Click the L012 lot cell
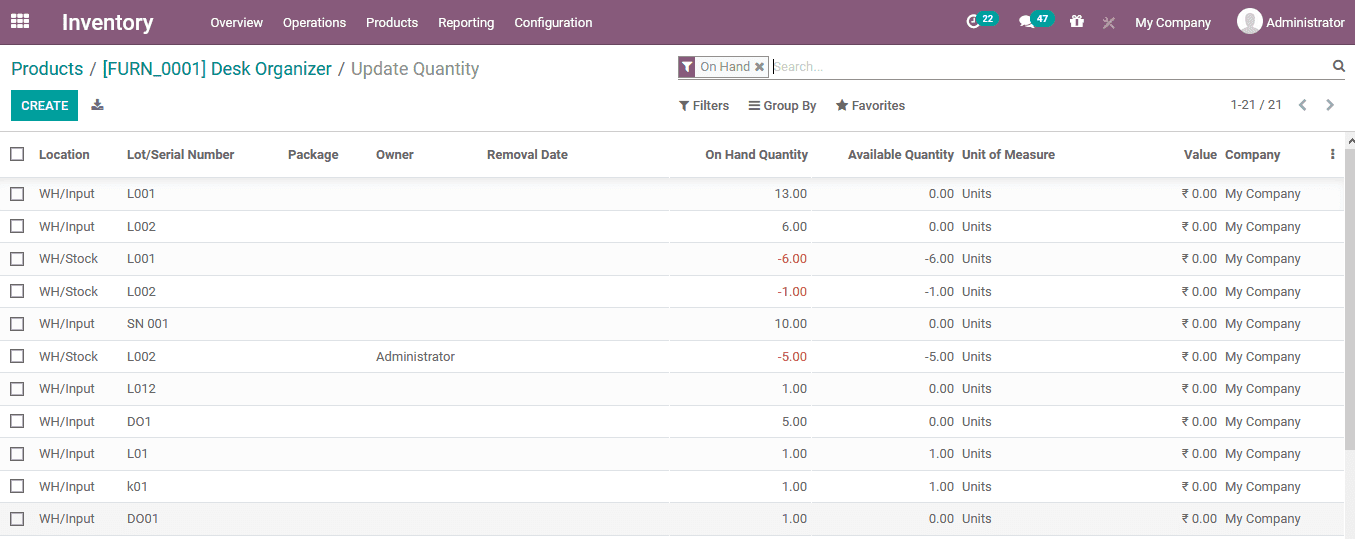 click(141, 389)
